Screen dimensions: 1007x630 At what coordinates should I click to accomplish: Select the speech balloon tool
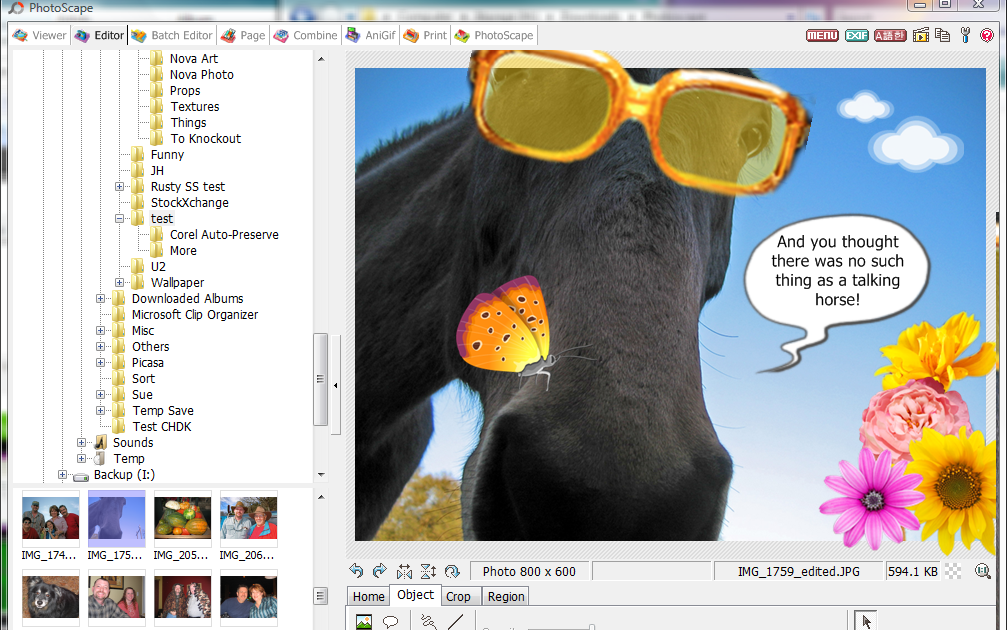(x=389, y=620)
